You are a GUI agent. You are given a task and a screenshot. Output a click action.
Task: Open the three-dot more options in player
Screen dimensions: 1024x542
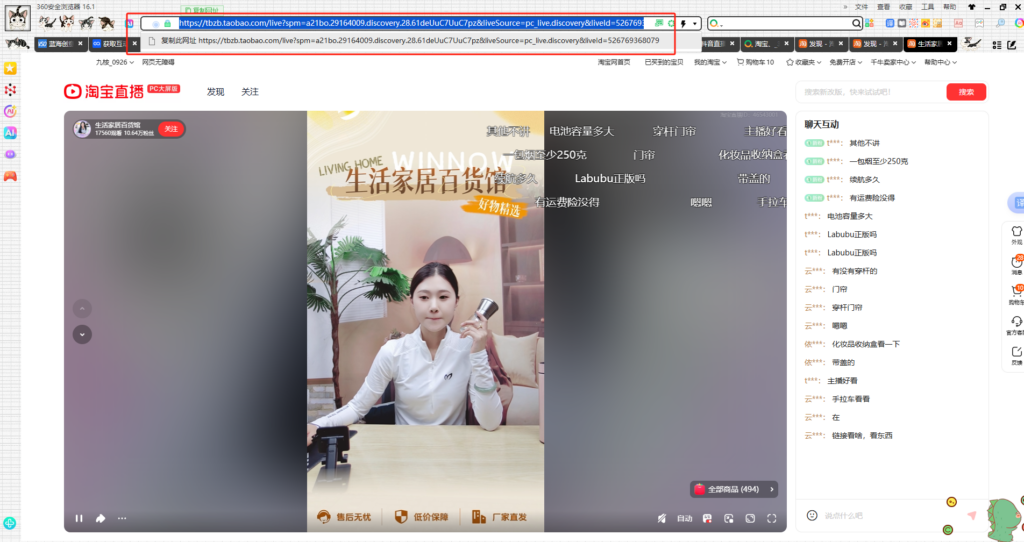122,518
